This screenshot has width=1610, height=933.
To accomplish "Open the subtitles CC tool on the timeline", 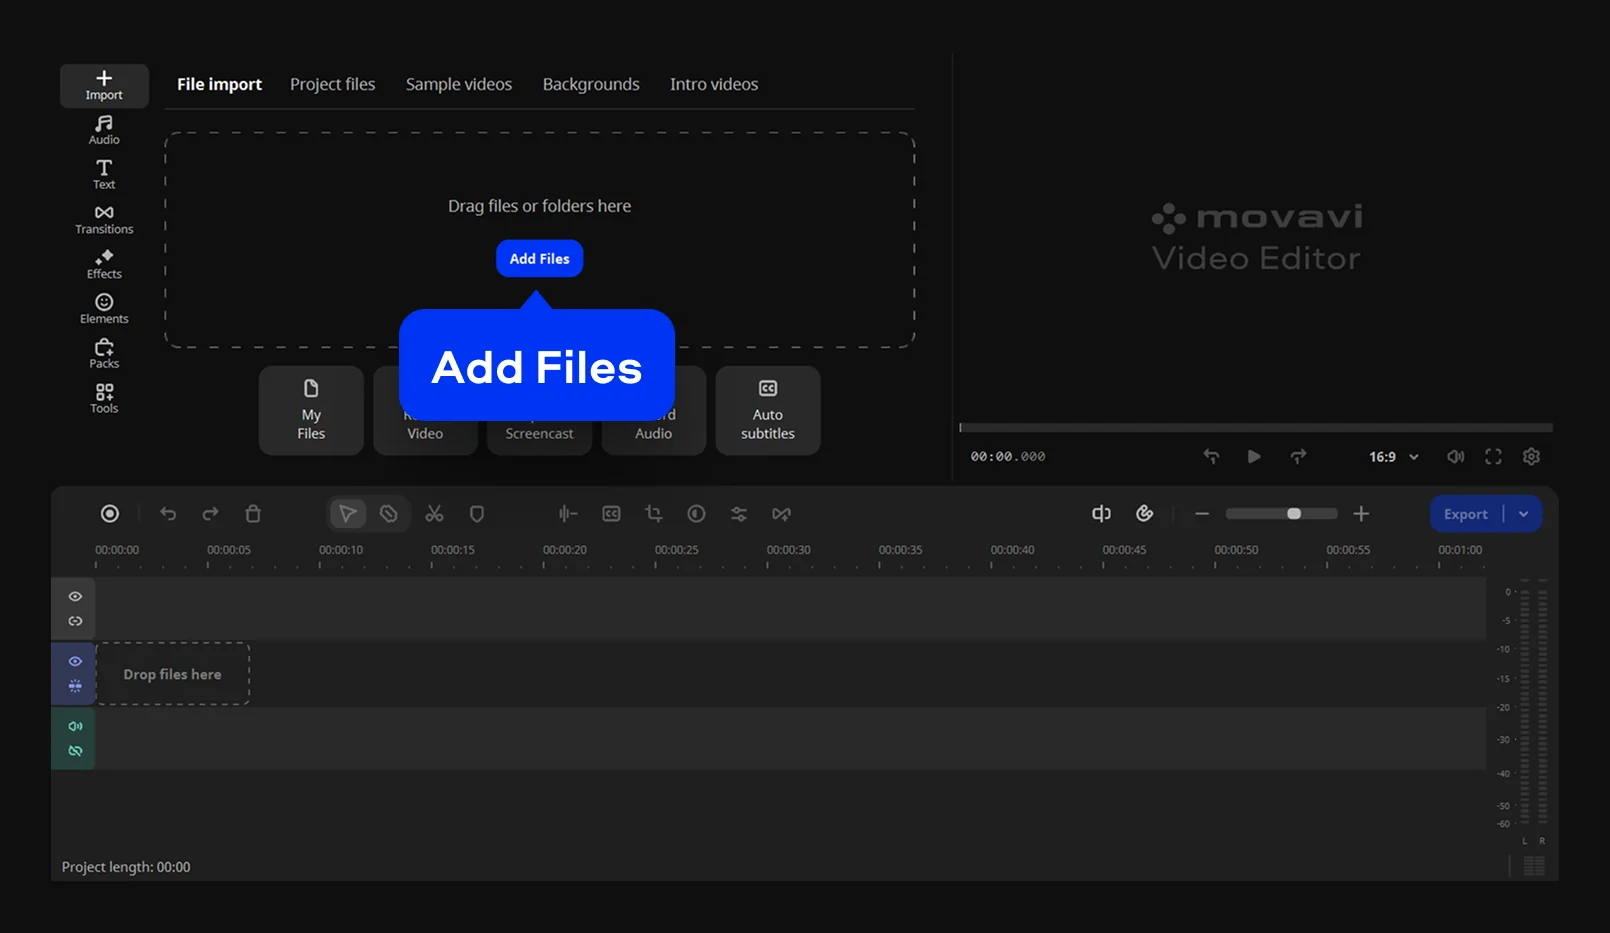I will pyautogui.click(x=610, y=513).
